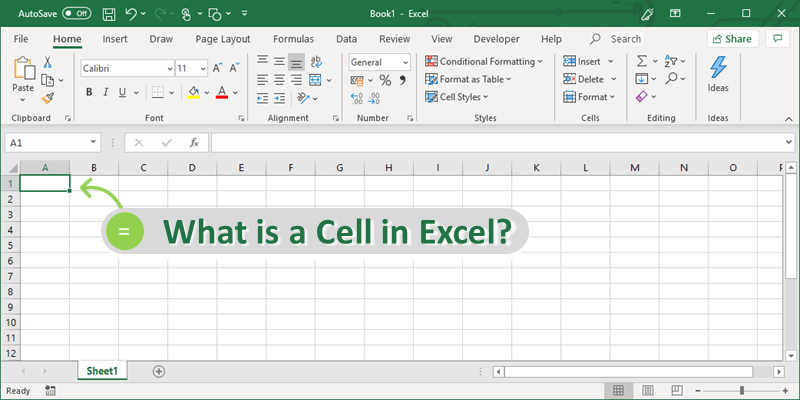Click the Insert Function fx icon
Image resolution: width=800 pixels, height=400 pixels.
click(194, 143)
